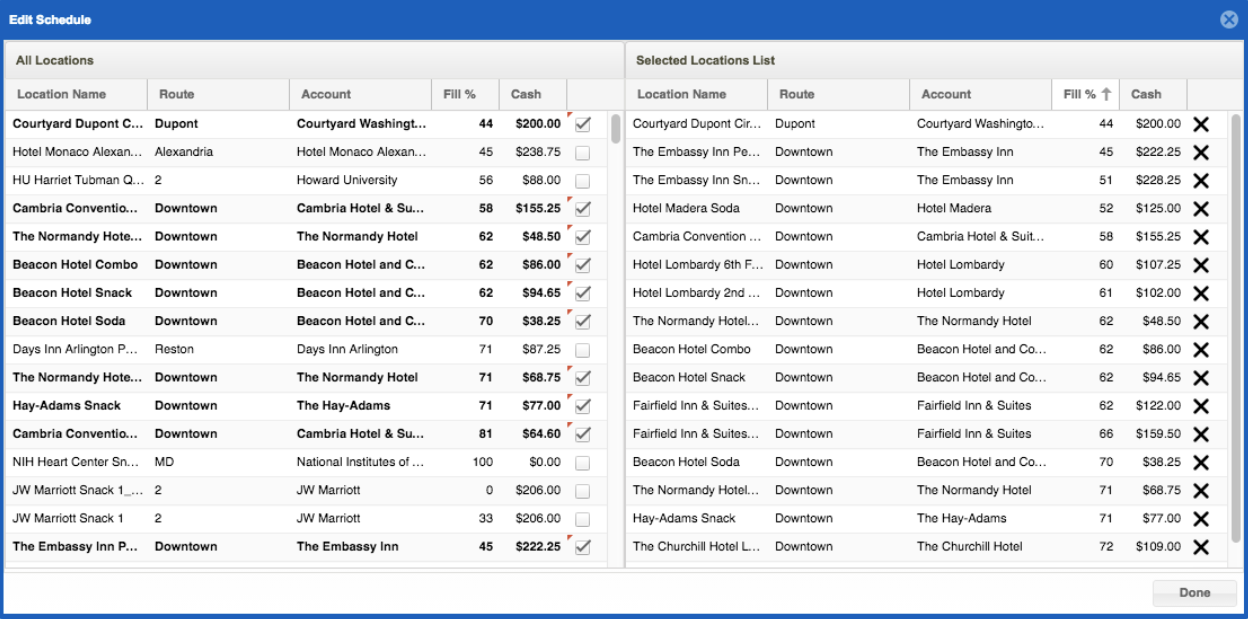Sort All Locations by Account column
Screen dimensions: 1248x620
pyautogui.click(x=360, y=94)
